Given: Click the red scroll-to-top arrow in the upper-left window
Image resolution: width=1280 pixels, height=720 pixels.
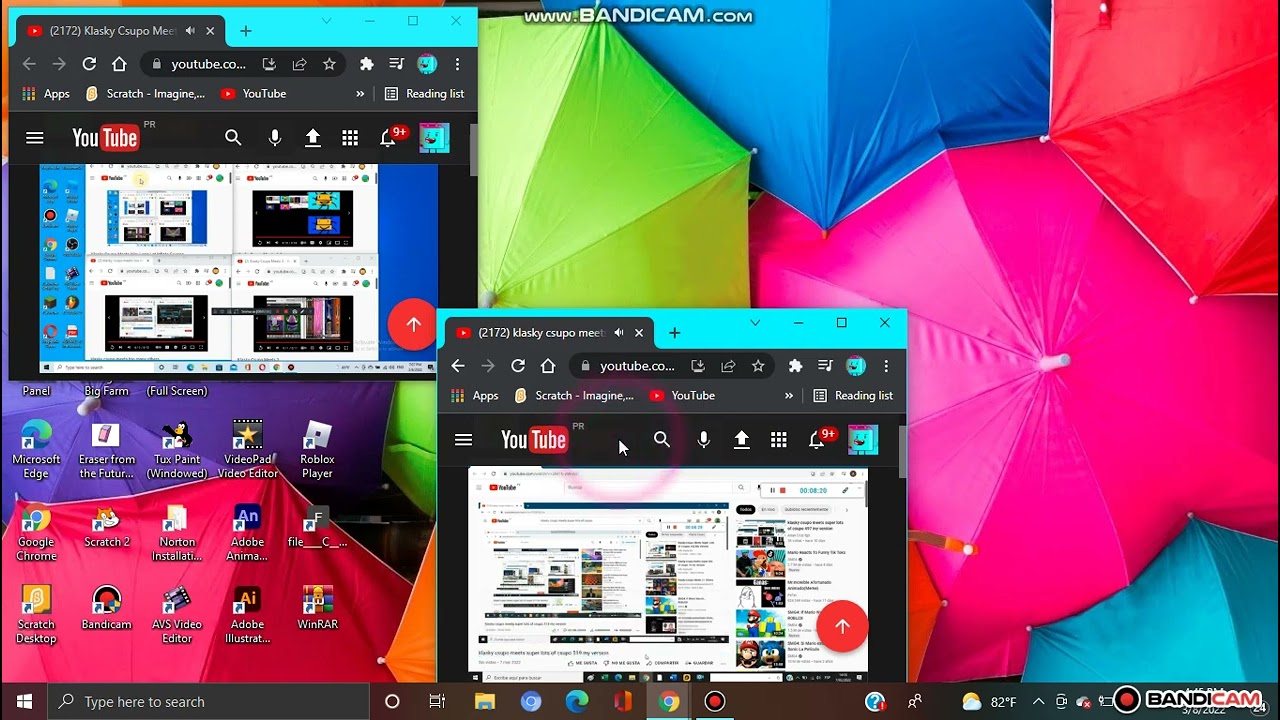Looking at the screenshot, I should point(413,324).
